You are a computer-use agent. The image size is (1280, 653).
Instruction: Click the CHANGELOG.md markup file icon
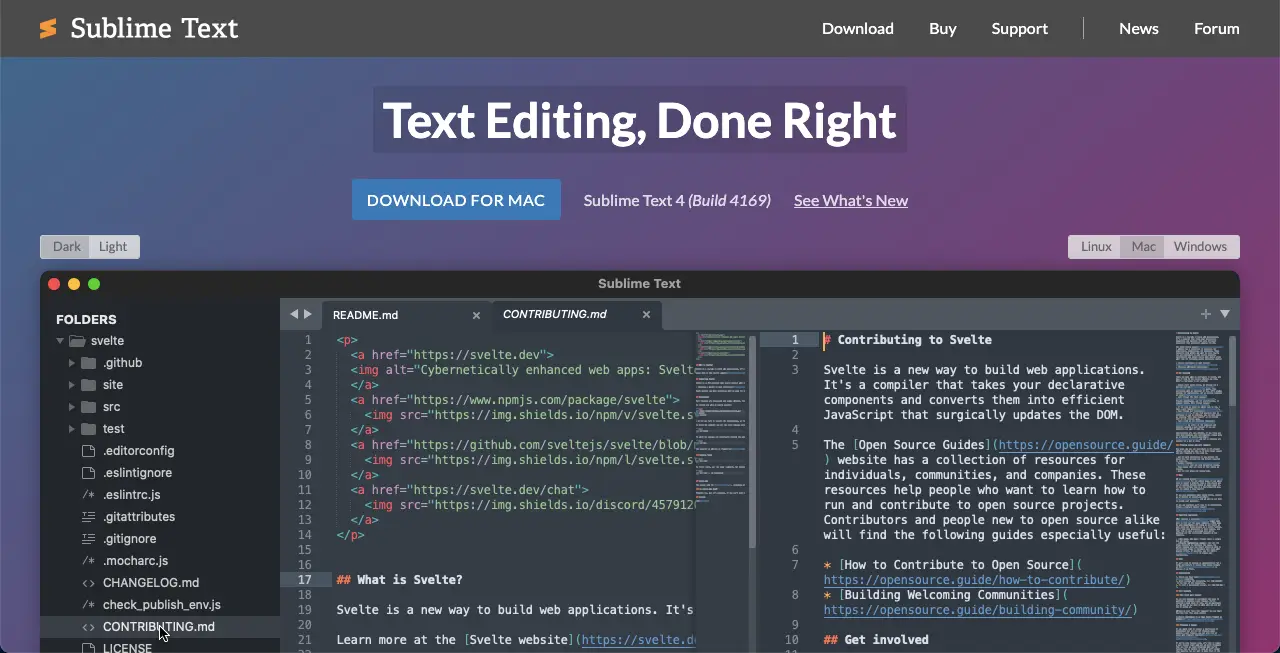tap(88, 583)
